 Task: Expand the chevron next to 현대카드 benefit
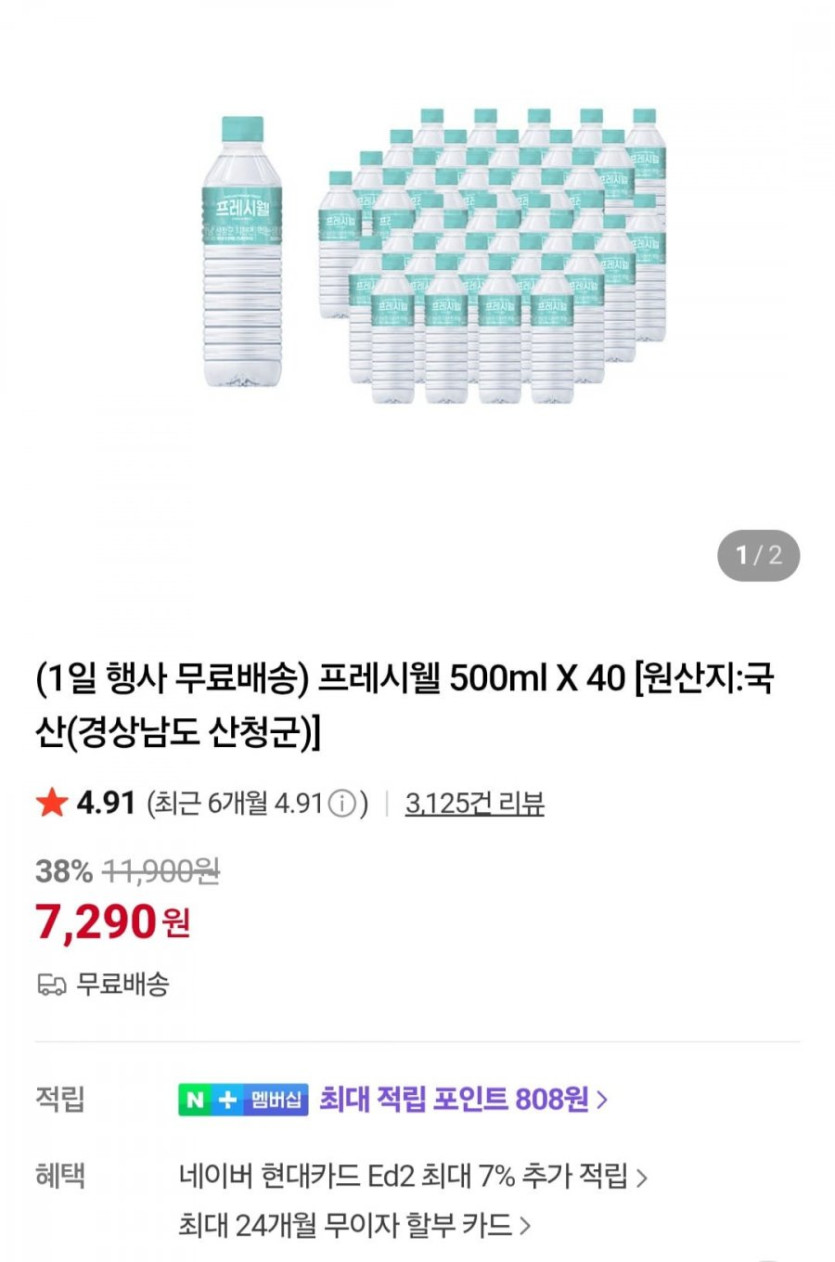click(642, 1177)
